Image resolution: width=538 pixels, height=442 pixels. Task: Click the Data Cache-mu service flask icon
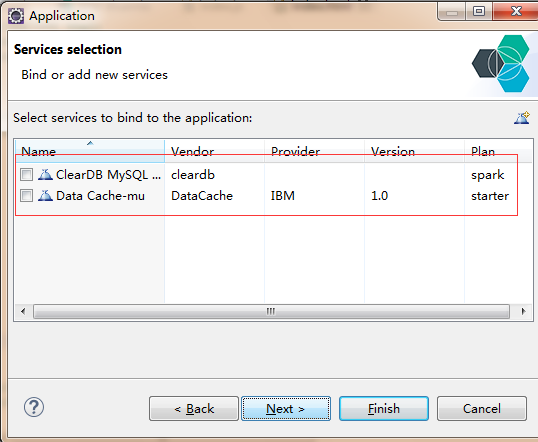click(x=45, y=196)
